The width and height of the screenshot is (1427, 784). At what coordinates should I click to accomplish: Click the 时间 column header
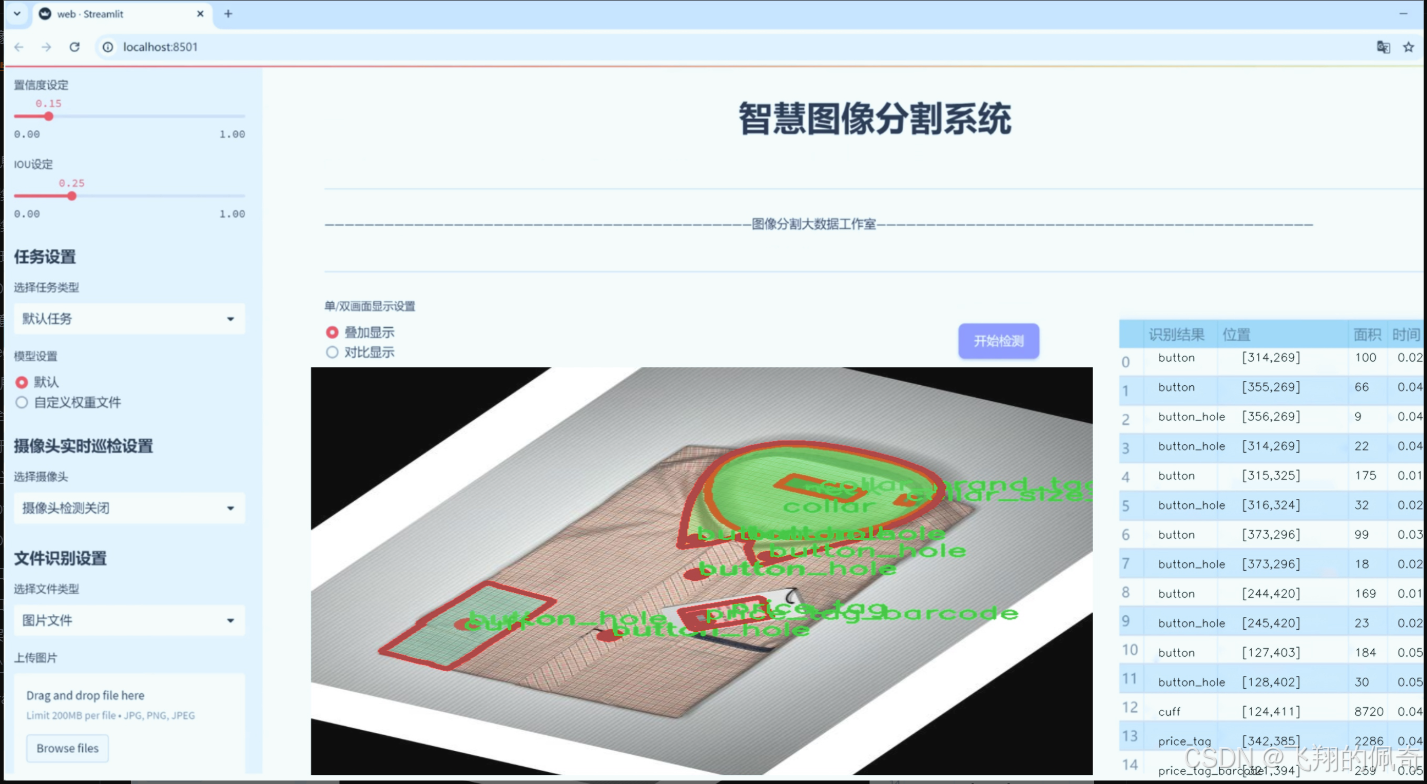point(1405,334)
